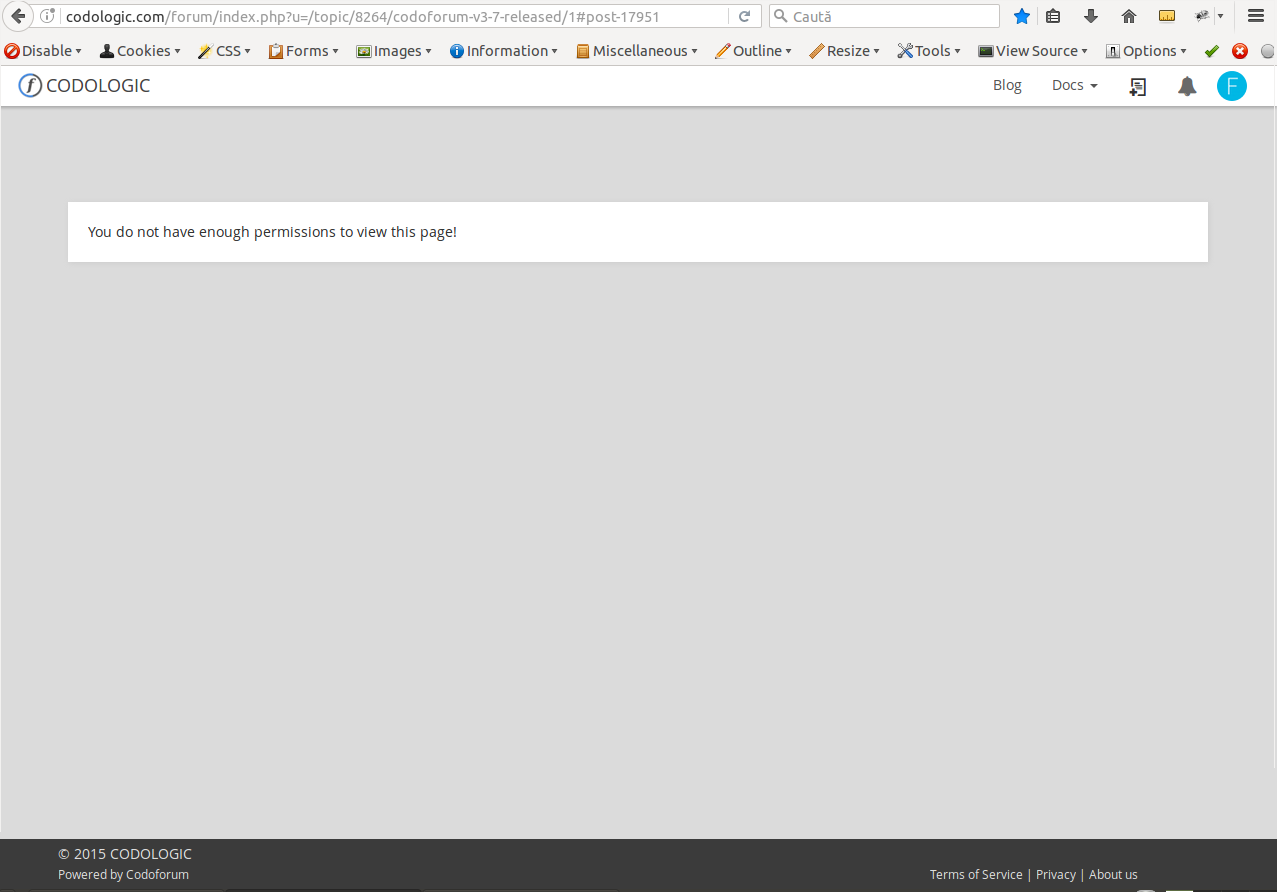Image resolution: width=1277 pixels, height=892 pixels.
Task: Open the Cookies dropdown in developer toolbar
Action: (x=140, y=51)
